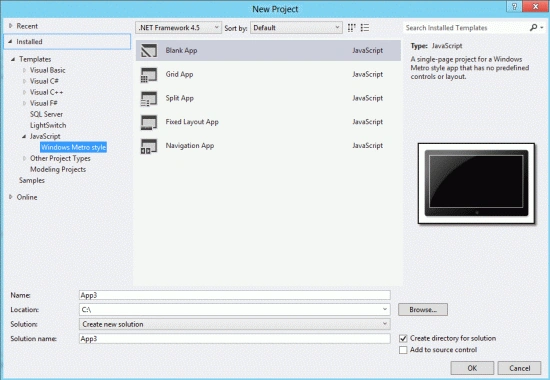Switch to list view of templates
The image size is (550, 380).
pos(365,28)
